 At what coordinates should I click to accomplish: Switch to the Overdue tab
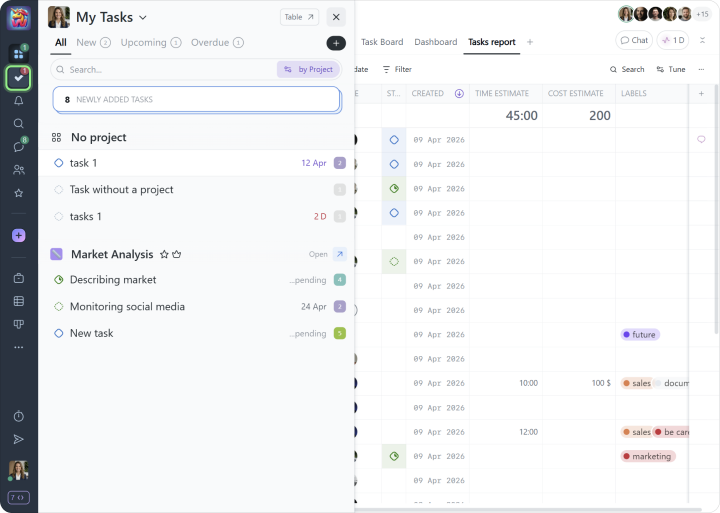click(210, 43)
